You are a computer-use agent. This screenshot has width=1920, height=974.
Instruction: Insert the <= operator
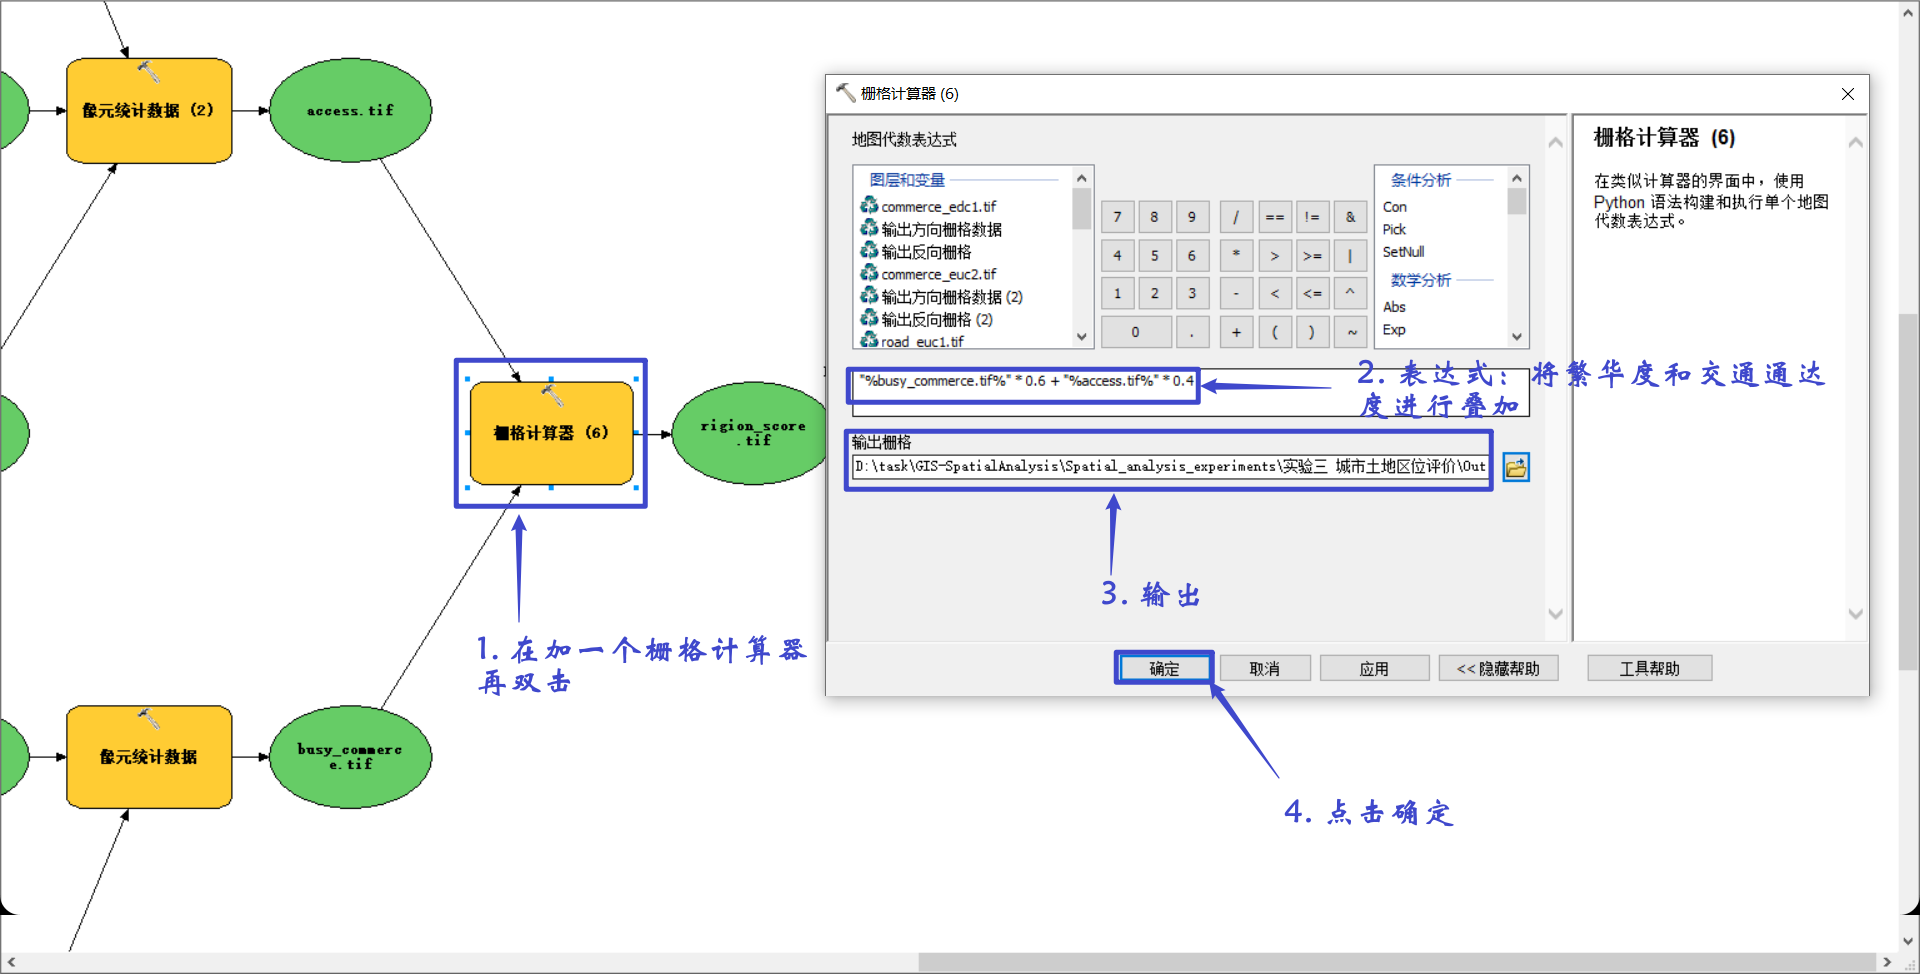pyautogui.click(x=1312, y=293)
